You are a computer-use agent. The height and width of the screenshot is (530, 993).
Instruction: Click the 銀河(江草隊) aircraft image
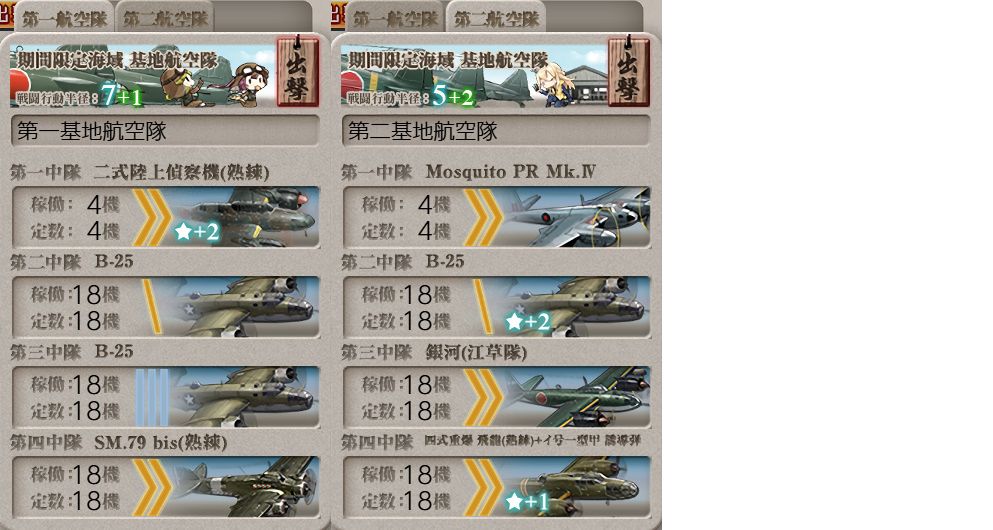tap(578, 397)
